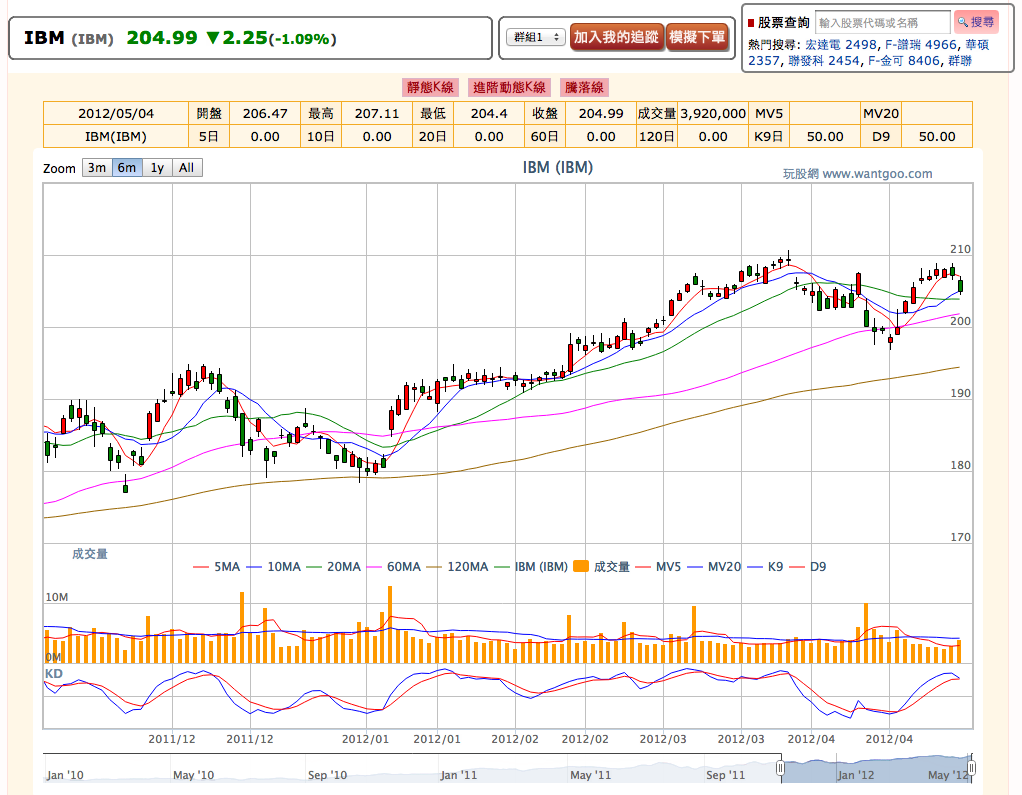This screenshot has height=795, width=1022.
Task: Open the 宏達電 2498 hot search link
Action: (x=841, y=44)
